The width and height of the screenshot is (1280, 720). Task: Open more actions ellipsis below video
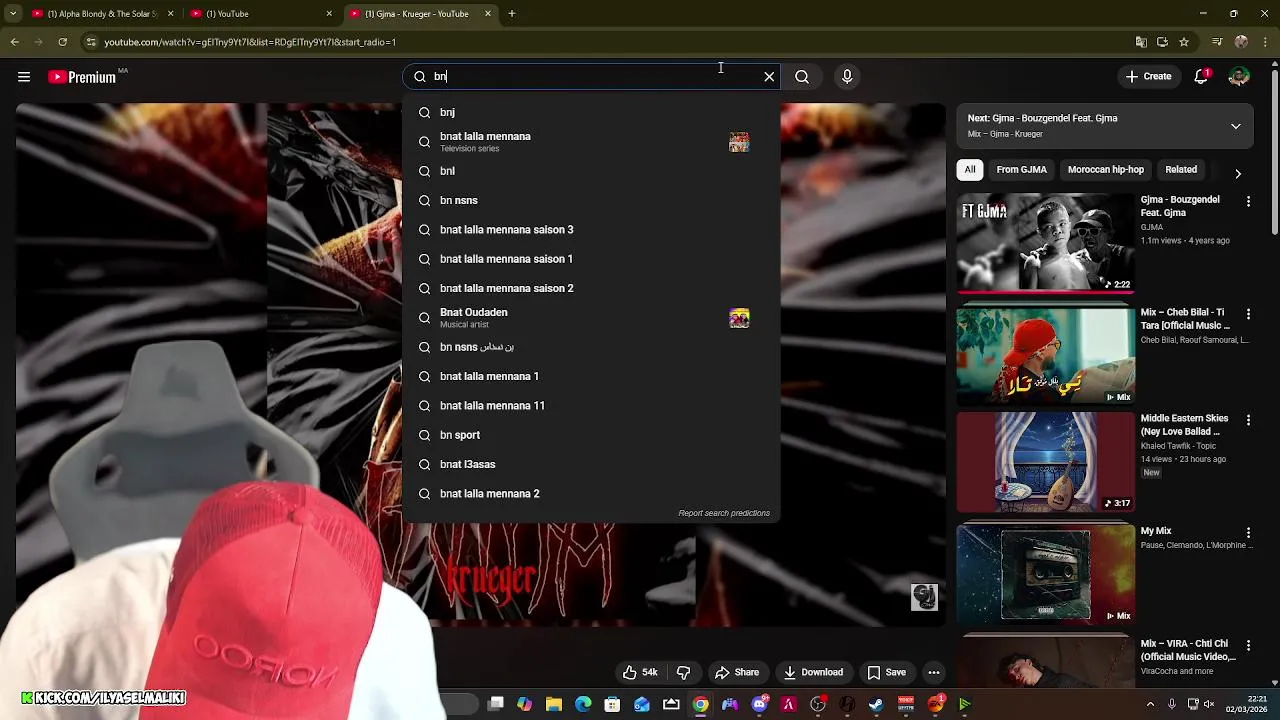tap(934, 673)
